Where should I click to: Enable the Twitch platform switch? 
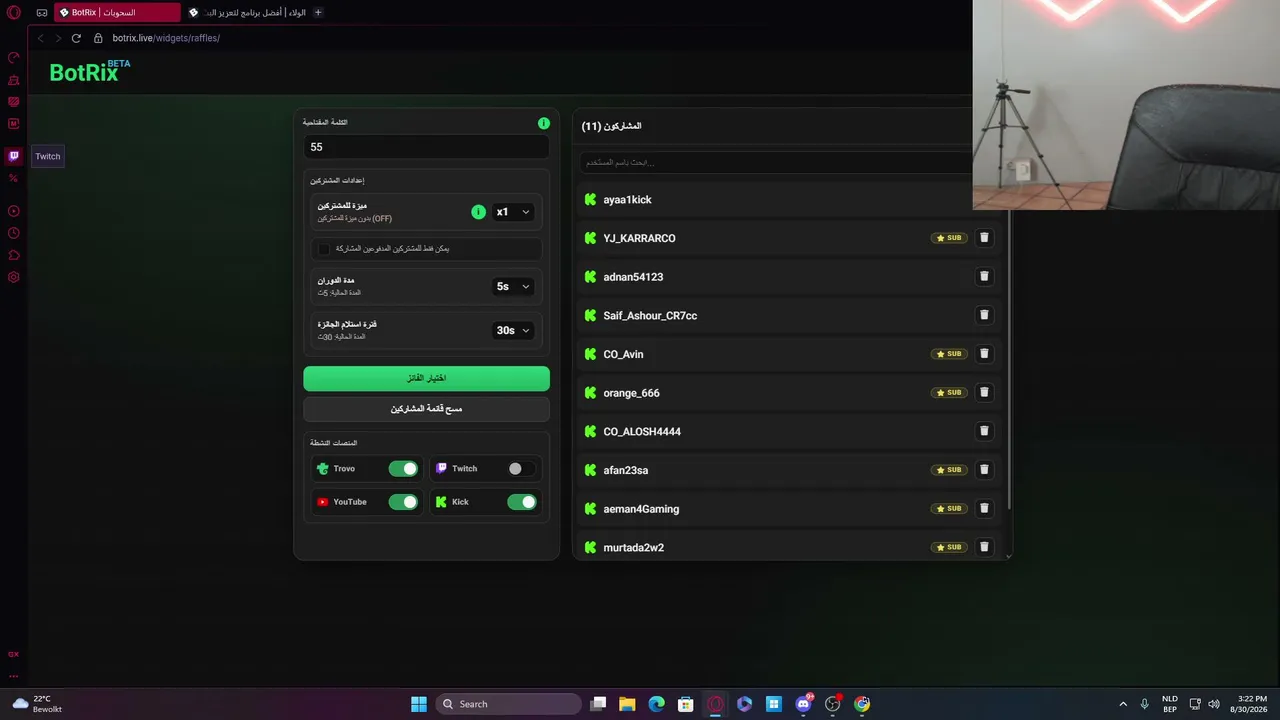coord(521,469)
